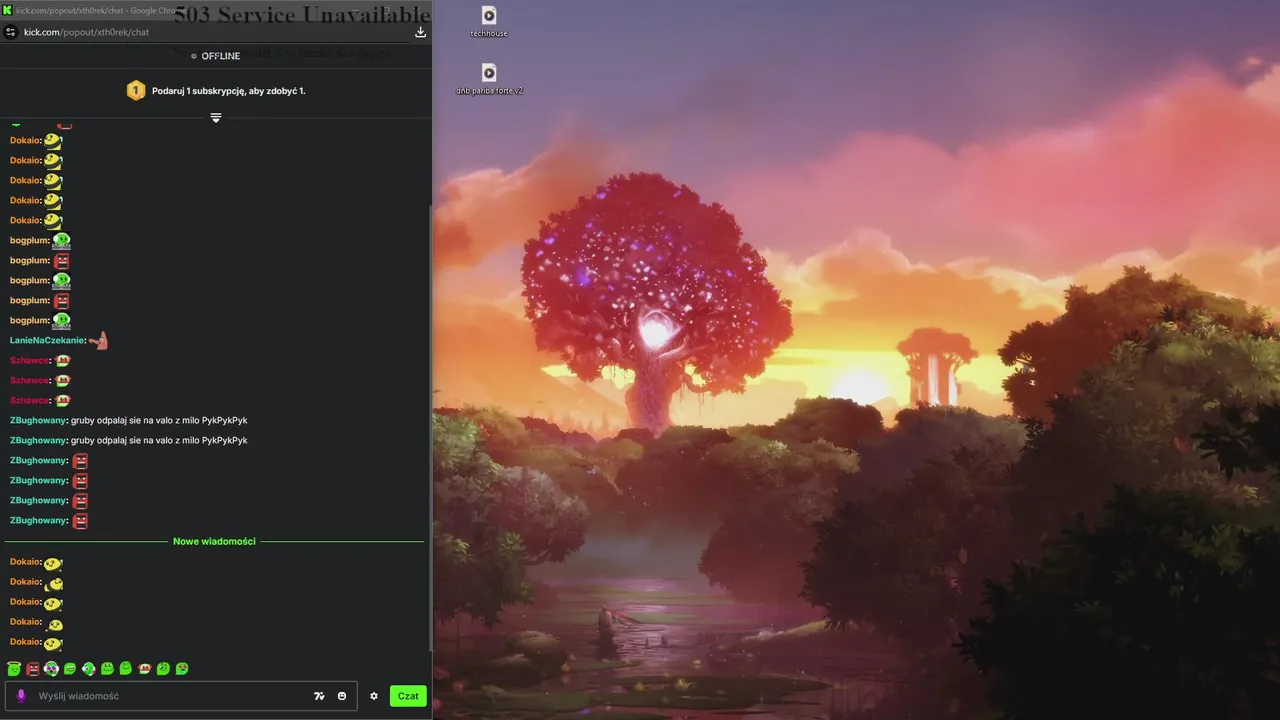Click the gold hexagon badge numbered 1
Screen dimensions: 1280x720
pyautogui.click(x=136, y=90)
